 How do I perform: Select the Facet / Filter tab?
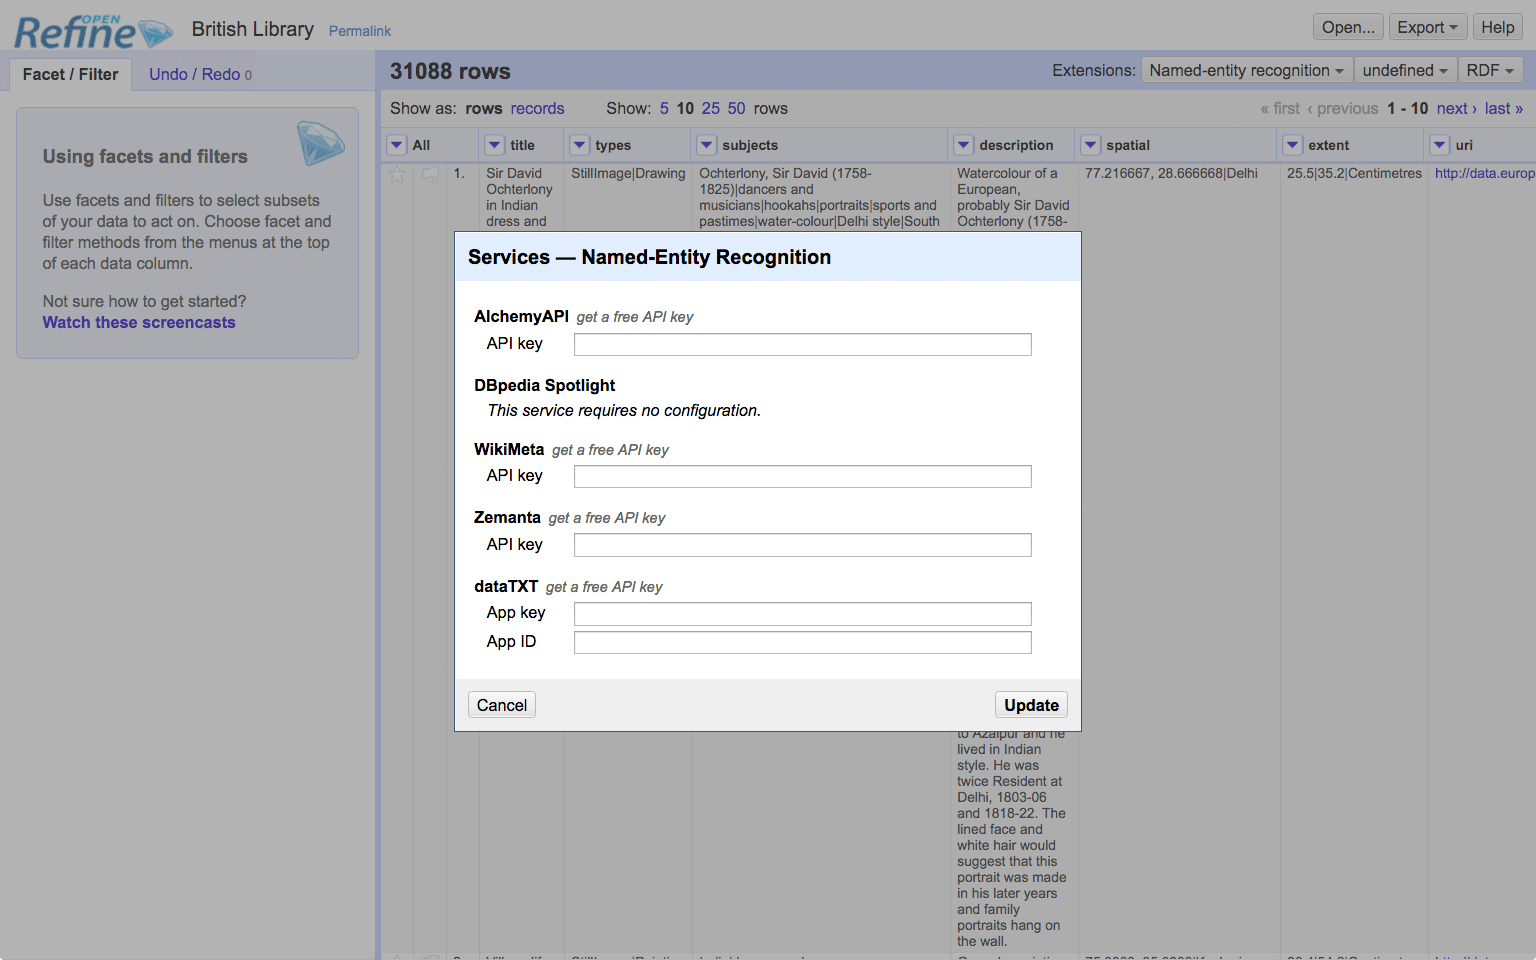pos(70,74)
